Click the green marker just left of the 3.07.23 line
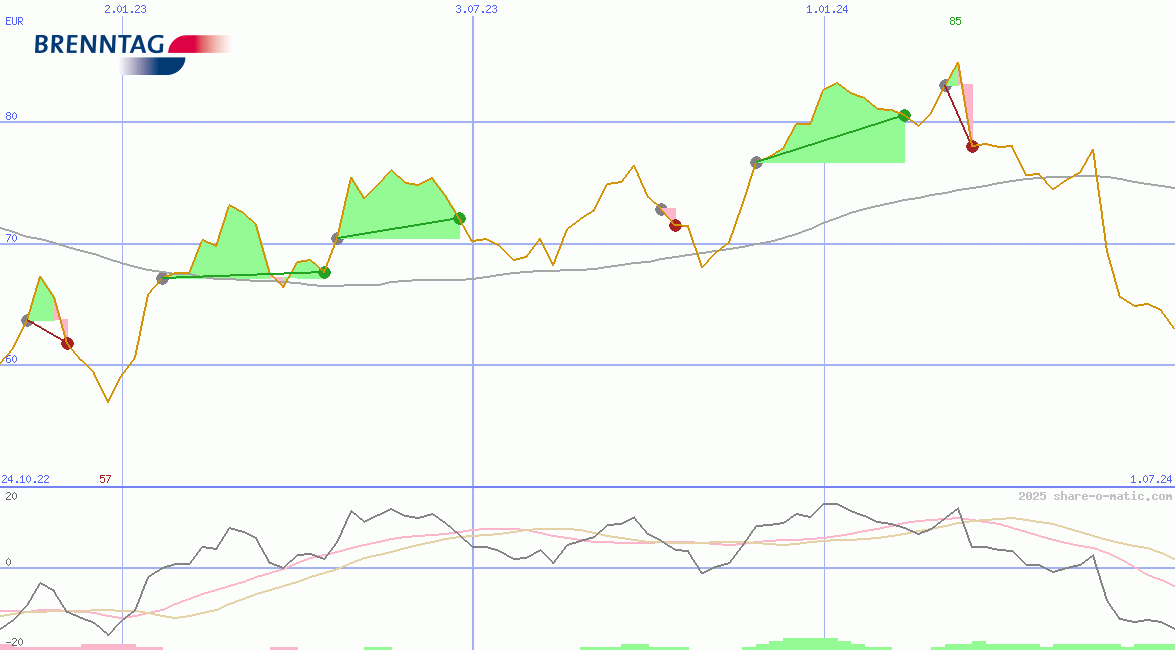 click(459, 218)
